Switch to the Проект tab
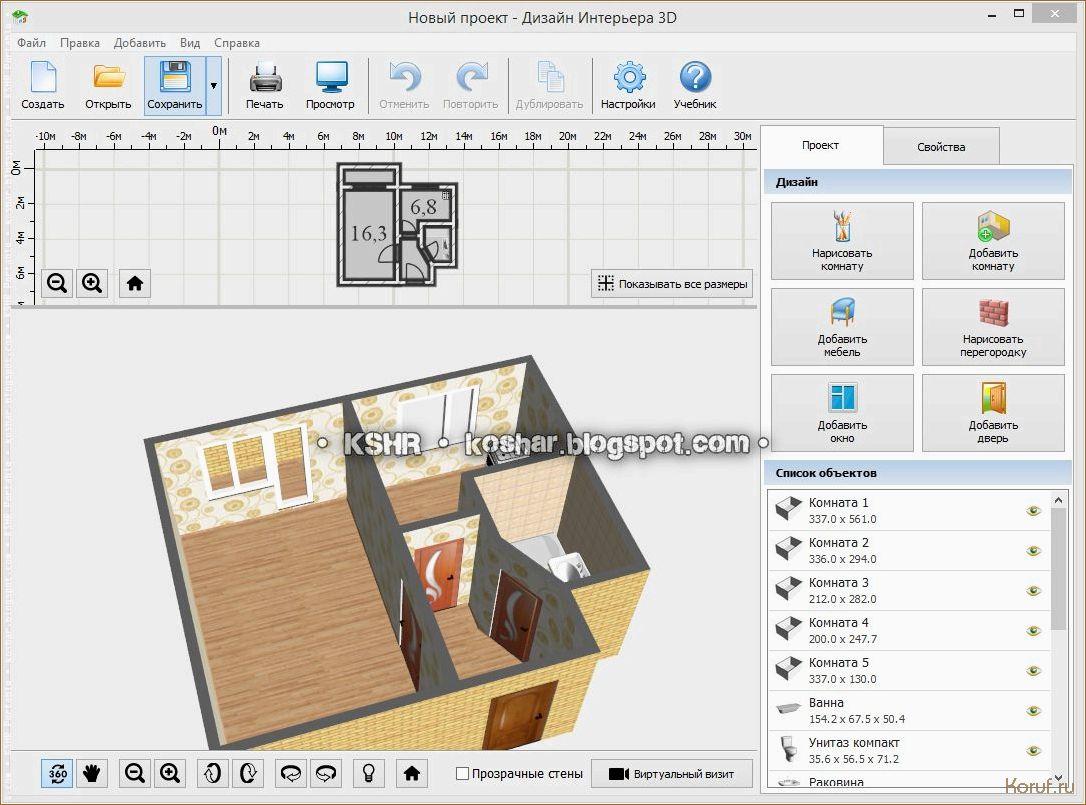This screenshot has width=1086, height=805. pyautogui.click(x=821, y=145)
